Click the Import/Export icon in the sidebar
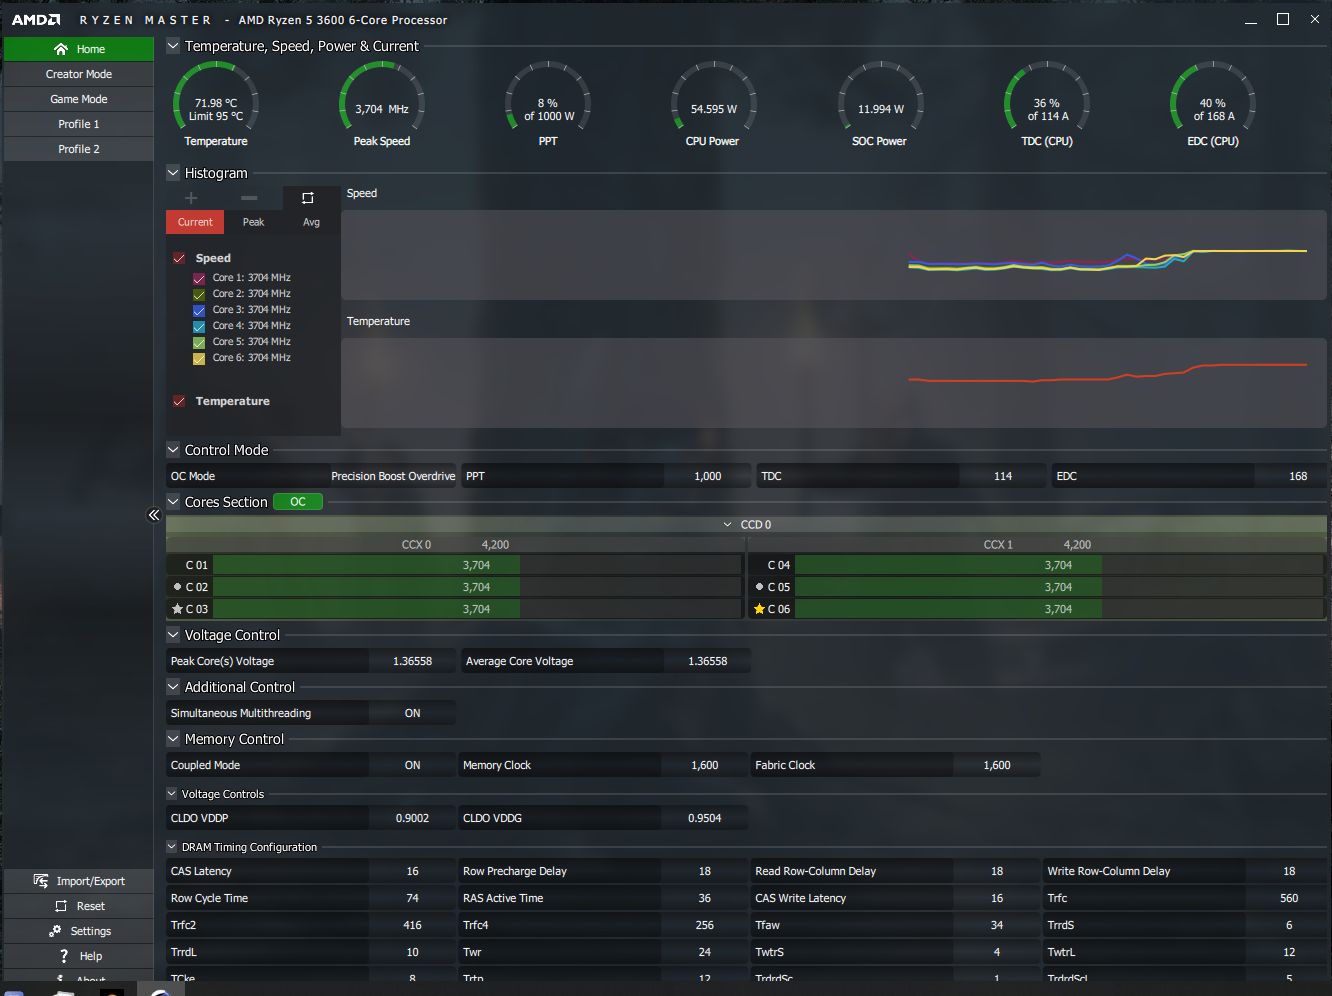The height and width of the screenshot is (996, 1332). tap(41, 881)
